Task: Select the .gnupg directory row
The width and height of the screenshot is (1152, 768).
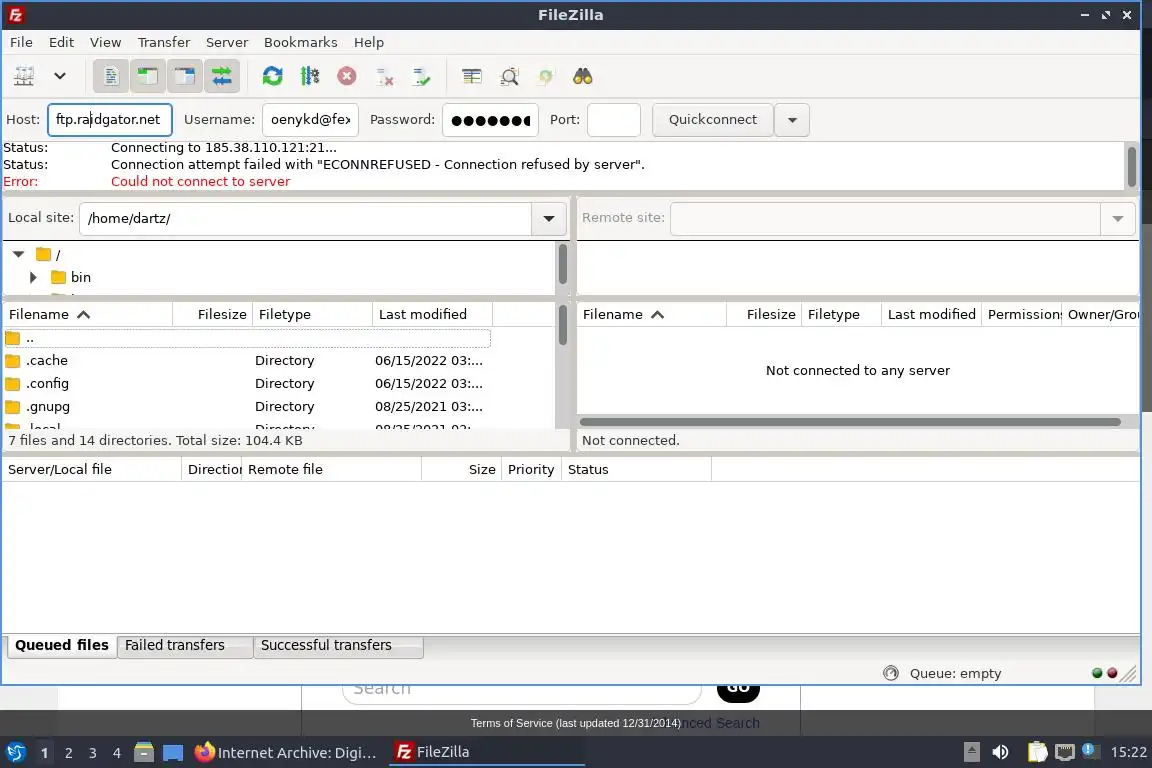Action: [x=247, y=406]
